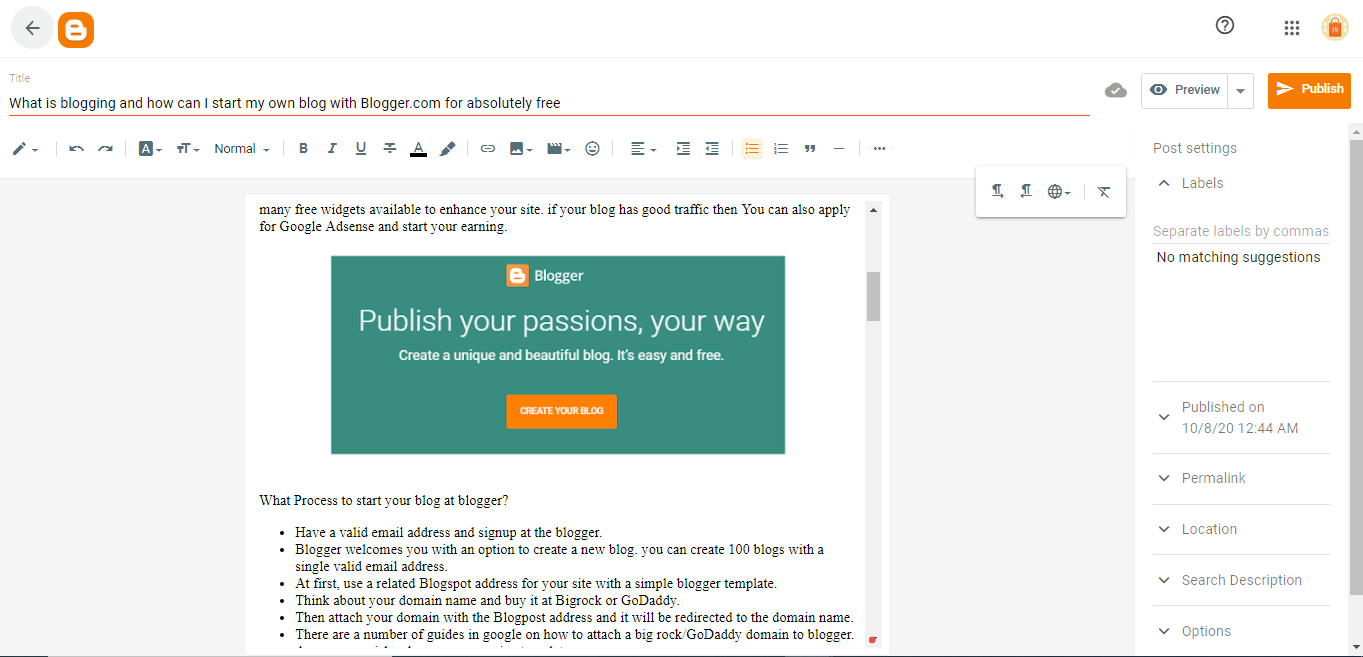This screenshot has width=1363, height=657.
Task: Open the help question mark icon
Action: point(1225,26)
